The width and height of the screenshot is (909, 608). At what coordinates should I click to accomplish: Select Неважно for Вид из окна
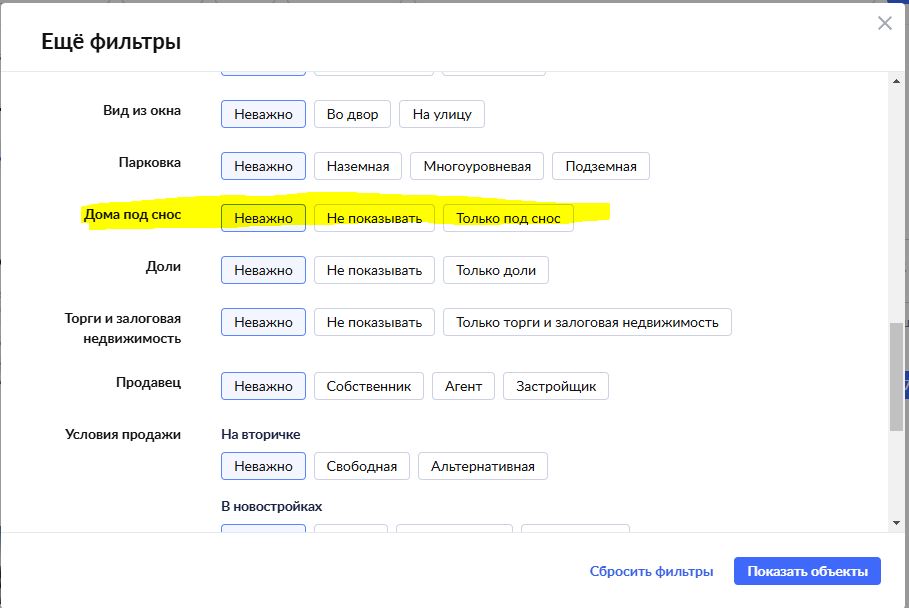pyautogui.click(x=263, y=114)
